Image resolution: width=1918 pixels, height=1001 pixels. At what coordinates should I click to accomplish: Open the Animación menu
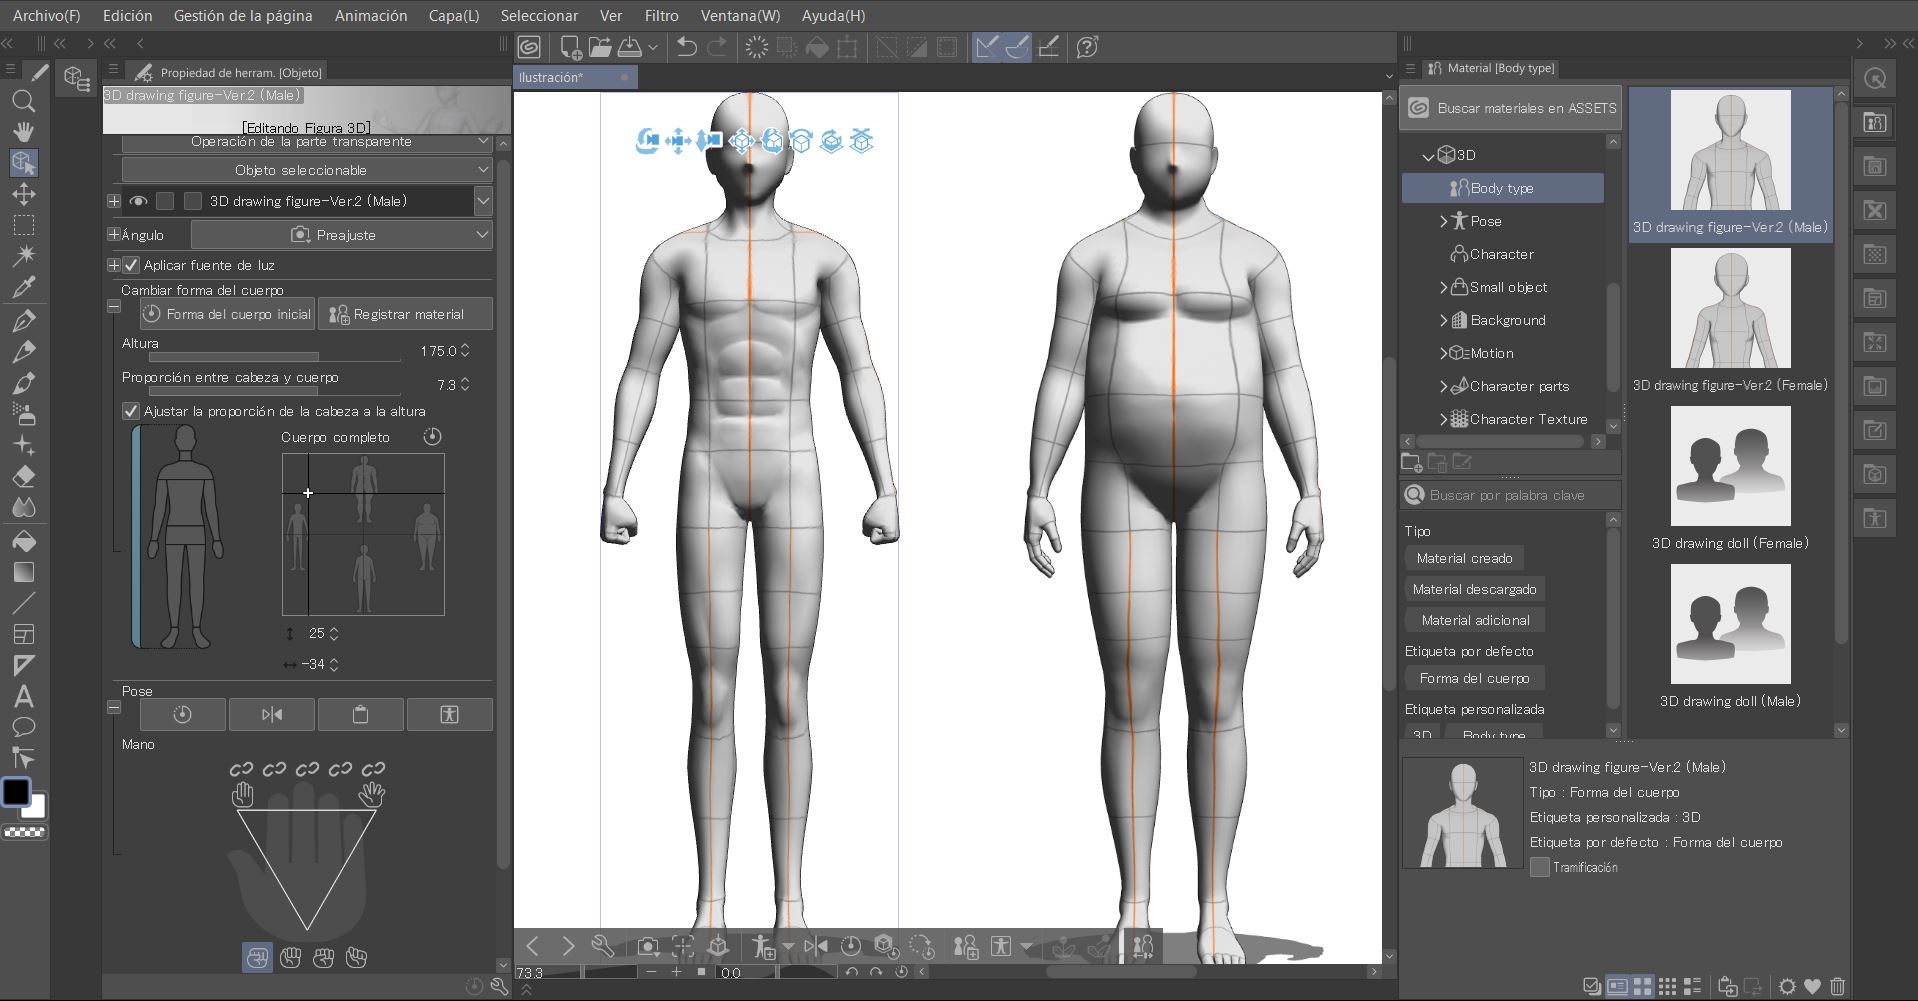coord(371,15)
